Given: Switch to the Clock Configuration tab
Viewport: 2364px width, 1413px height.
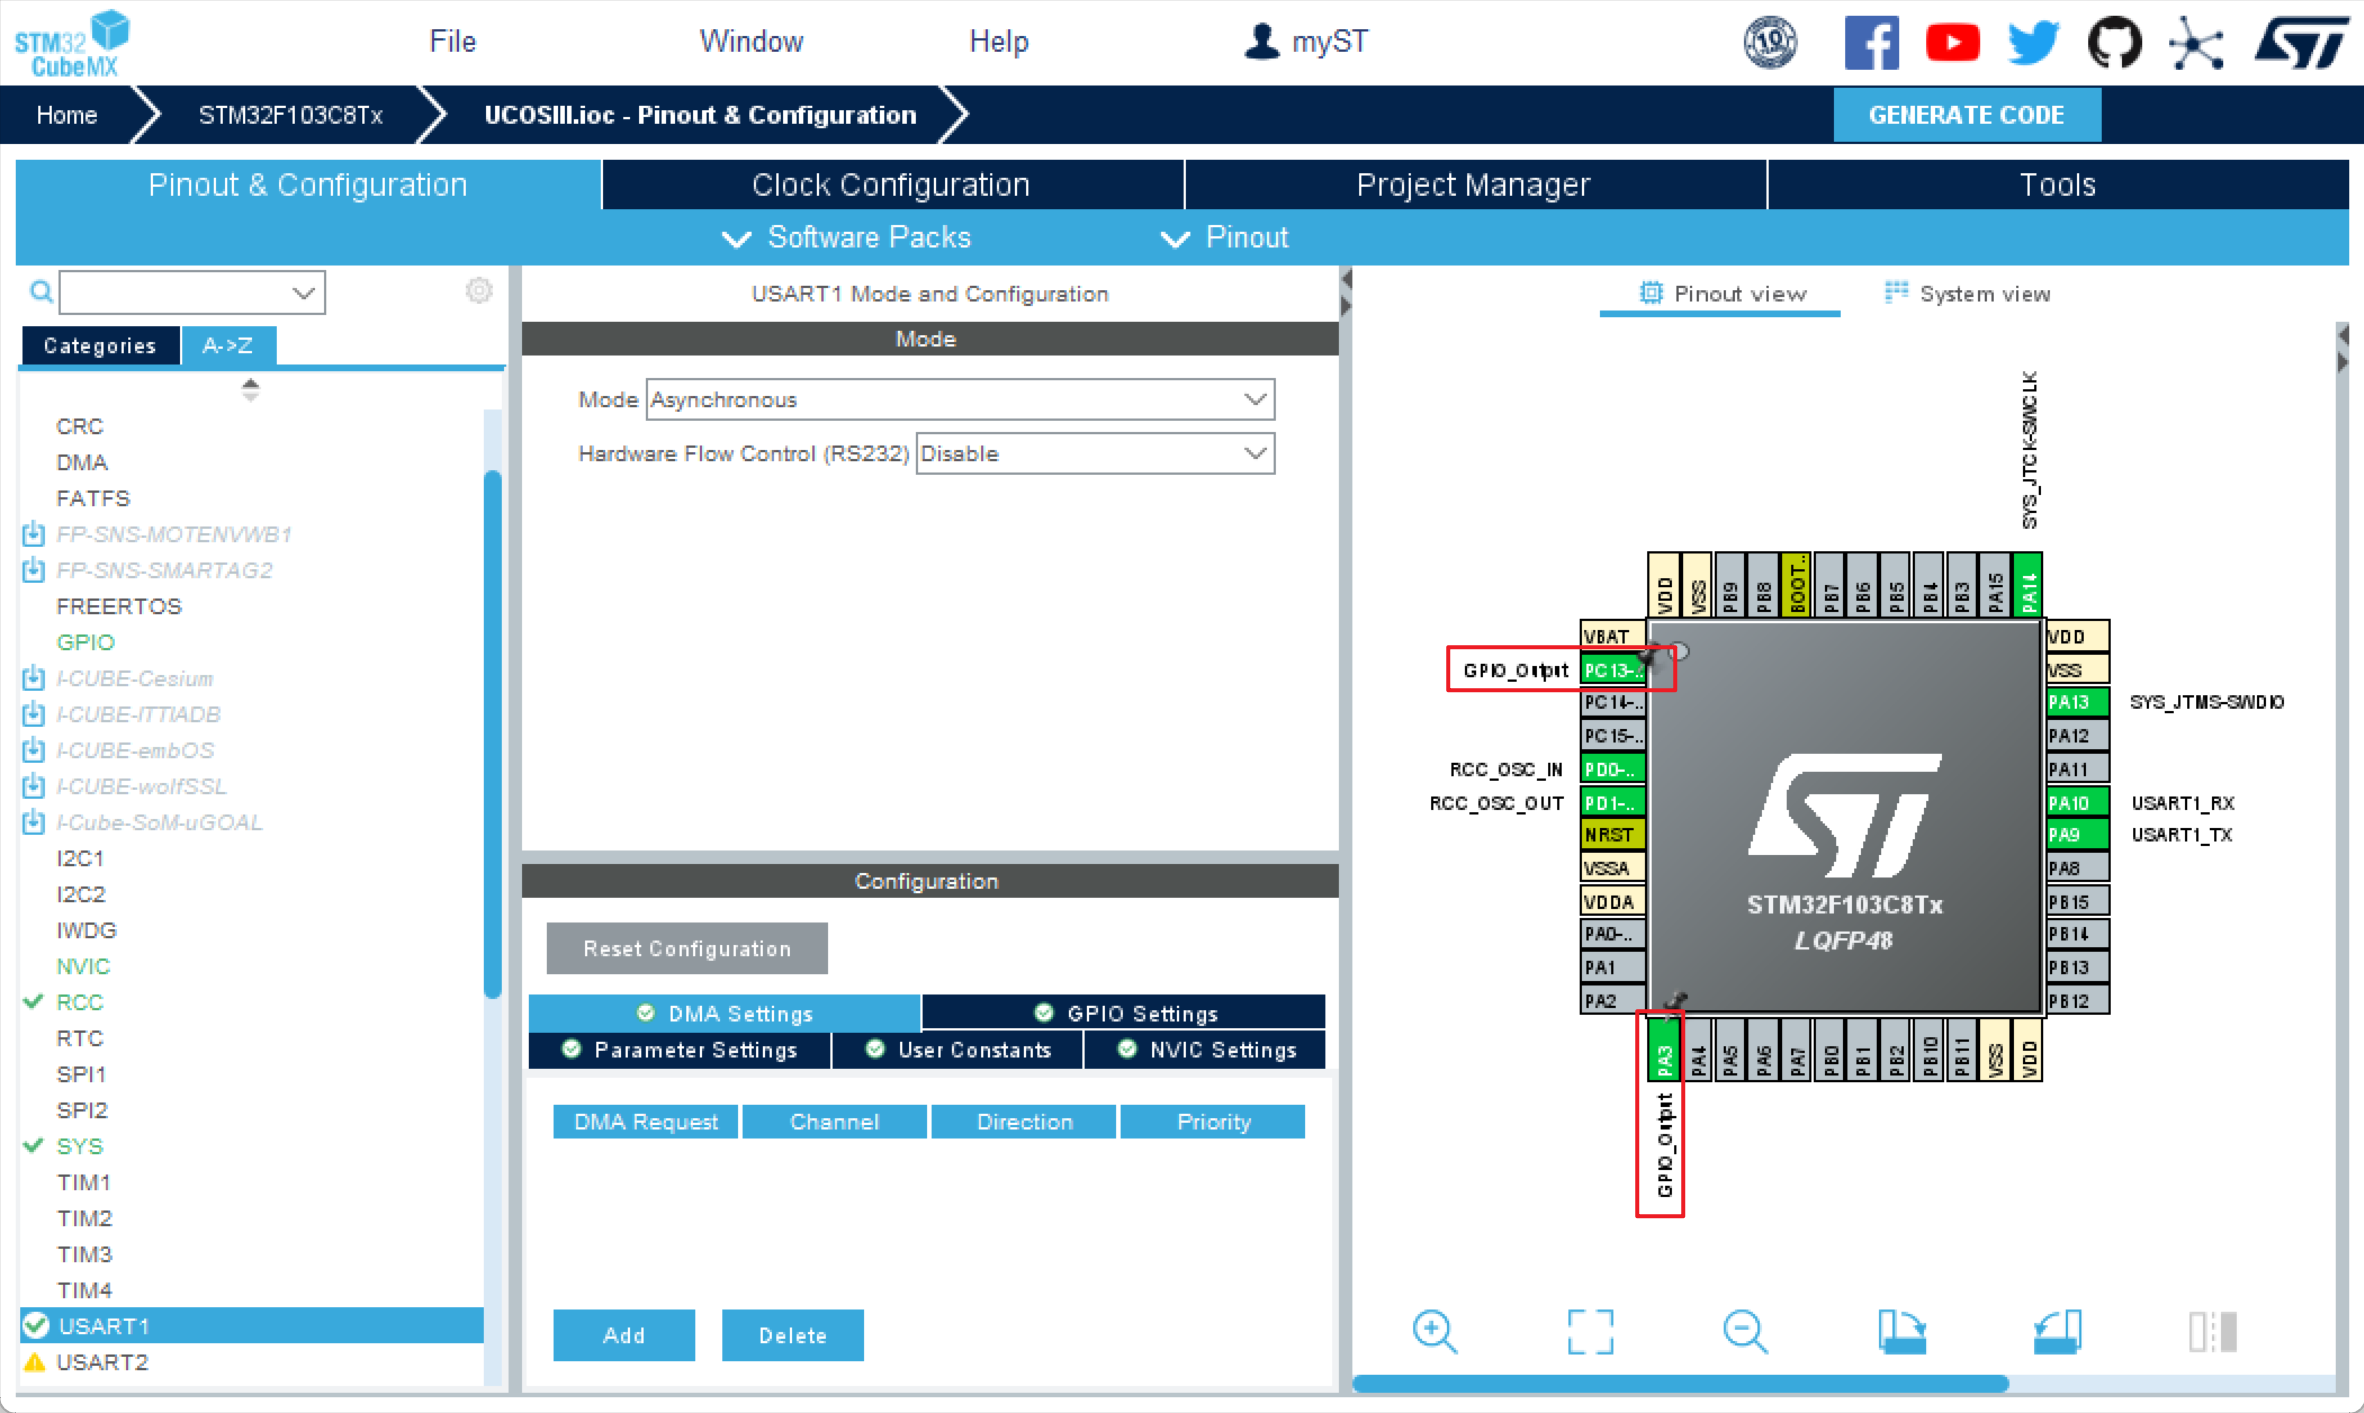Looking at the screenshot, I should (891, 185).
